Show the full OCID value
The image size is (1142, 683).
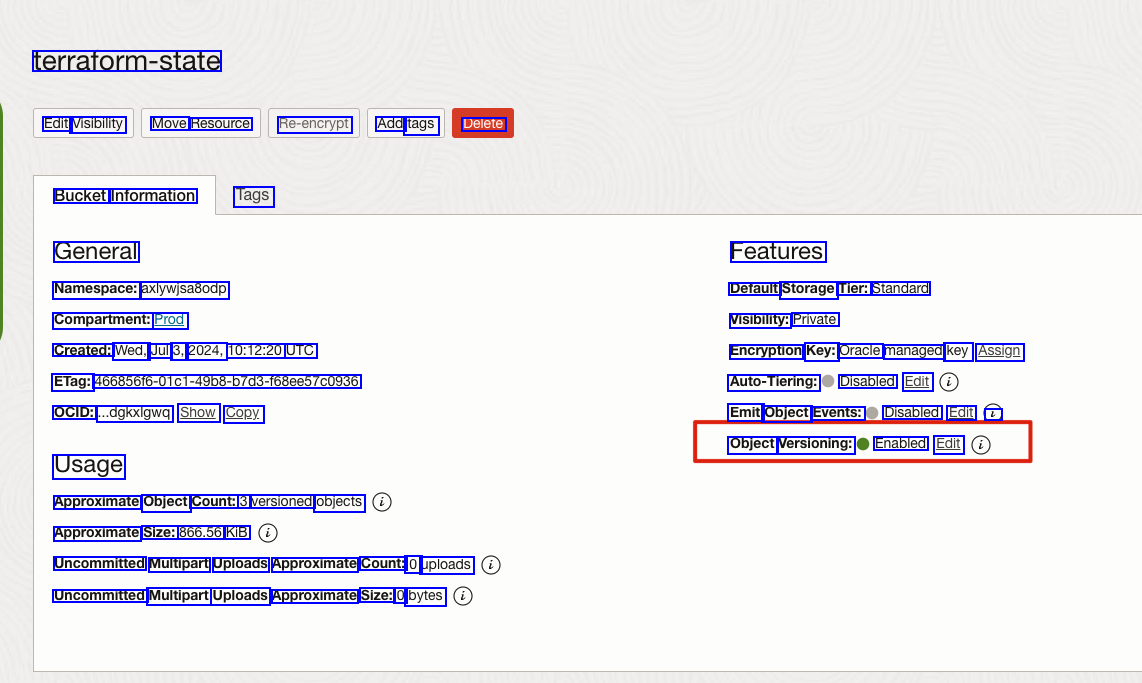click(198, 413)
